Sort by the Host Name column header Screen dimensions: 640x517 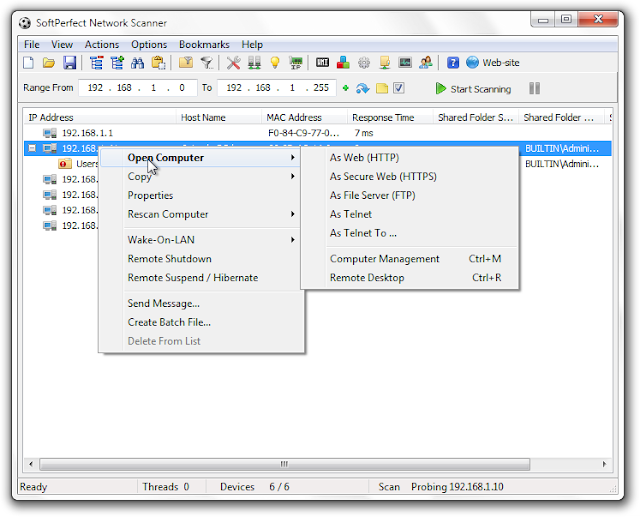click(x=219, y=118)
